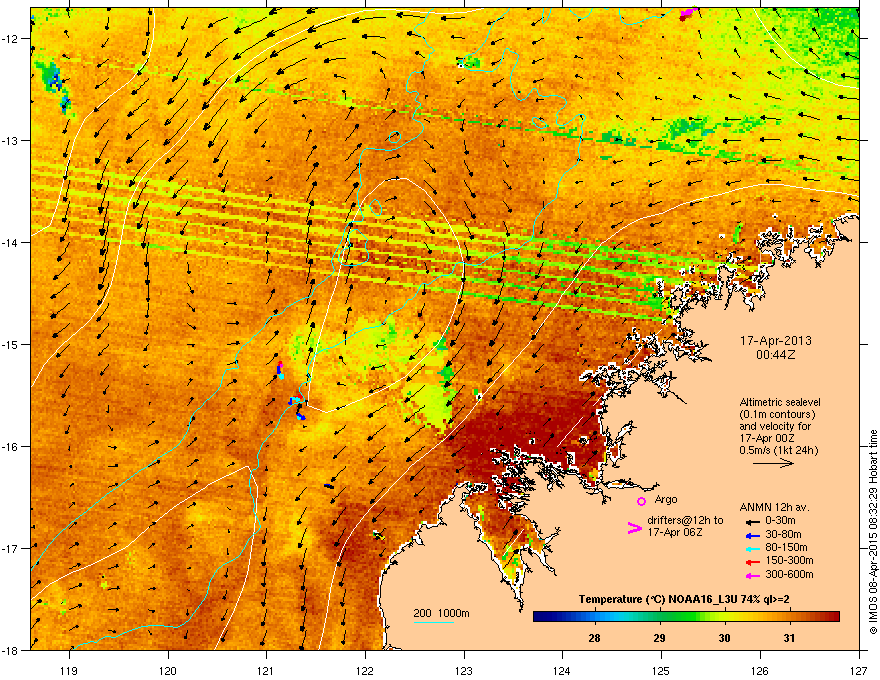Screen dimensions: 880x680
Task: Click longitude axis label 120
Action: pos(168,670)
